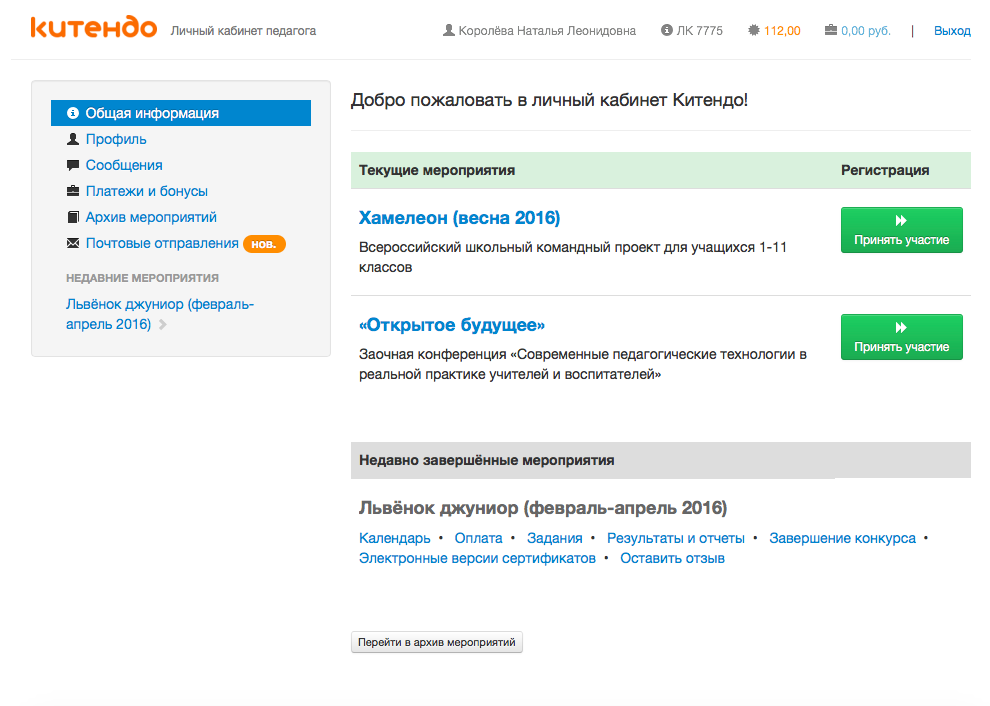
Task: Click the briefcase icon beside 0,00 руб.
Action: (x=831, y=30)
